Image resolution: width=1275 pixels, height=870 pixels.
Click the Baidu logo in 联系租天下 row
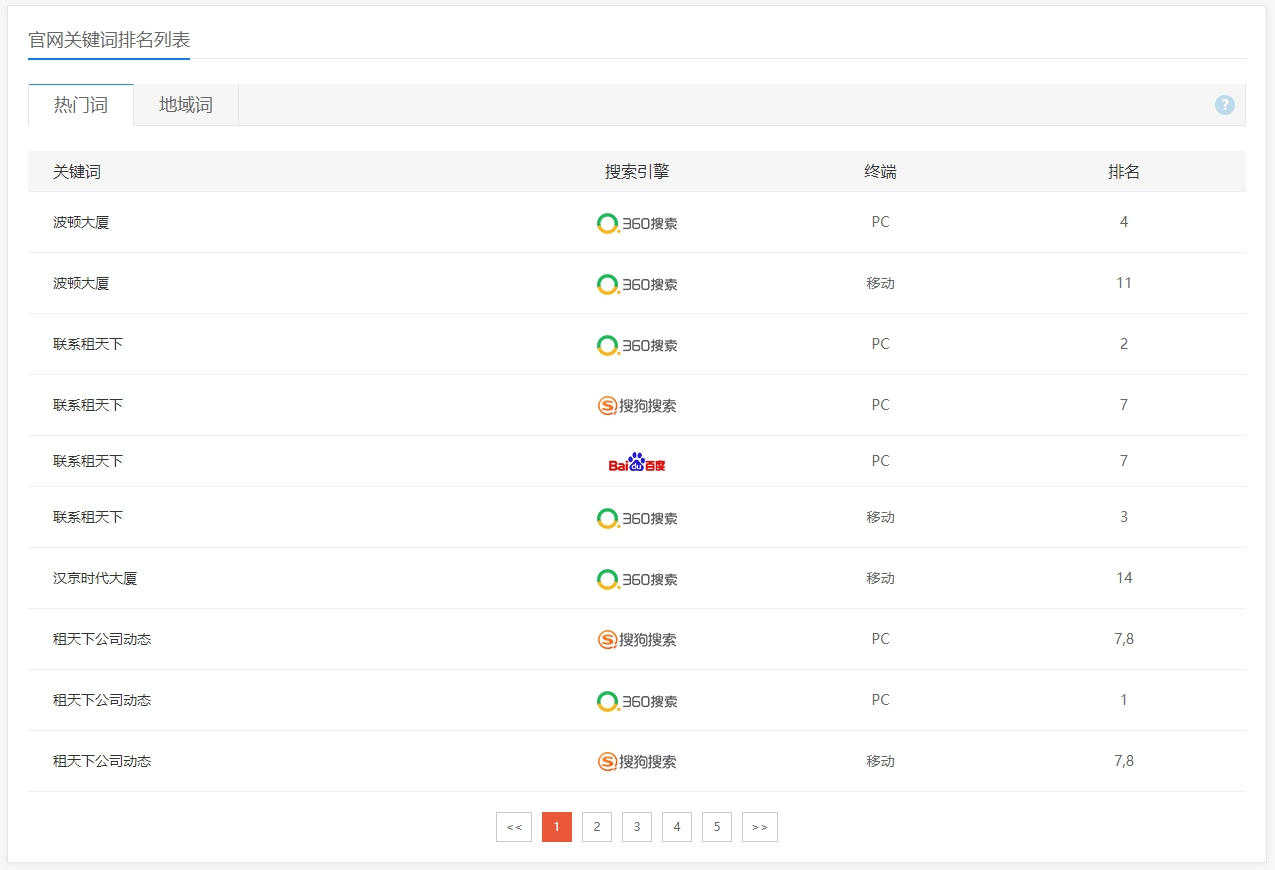(637, 462)
